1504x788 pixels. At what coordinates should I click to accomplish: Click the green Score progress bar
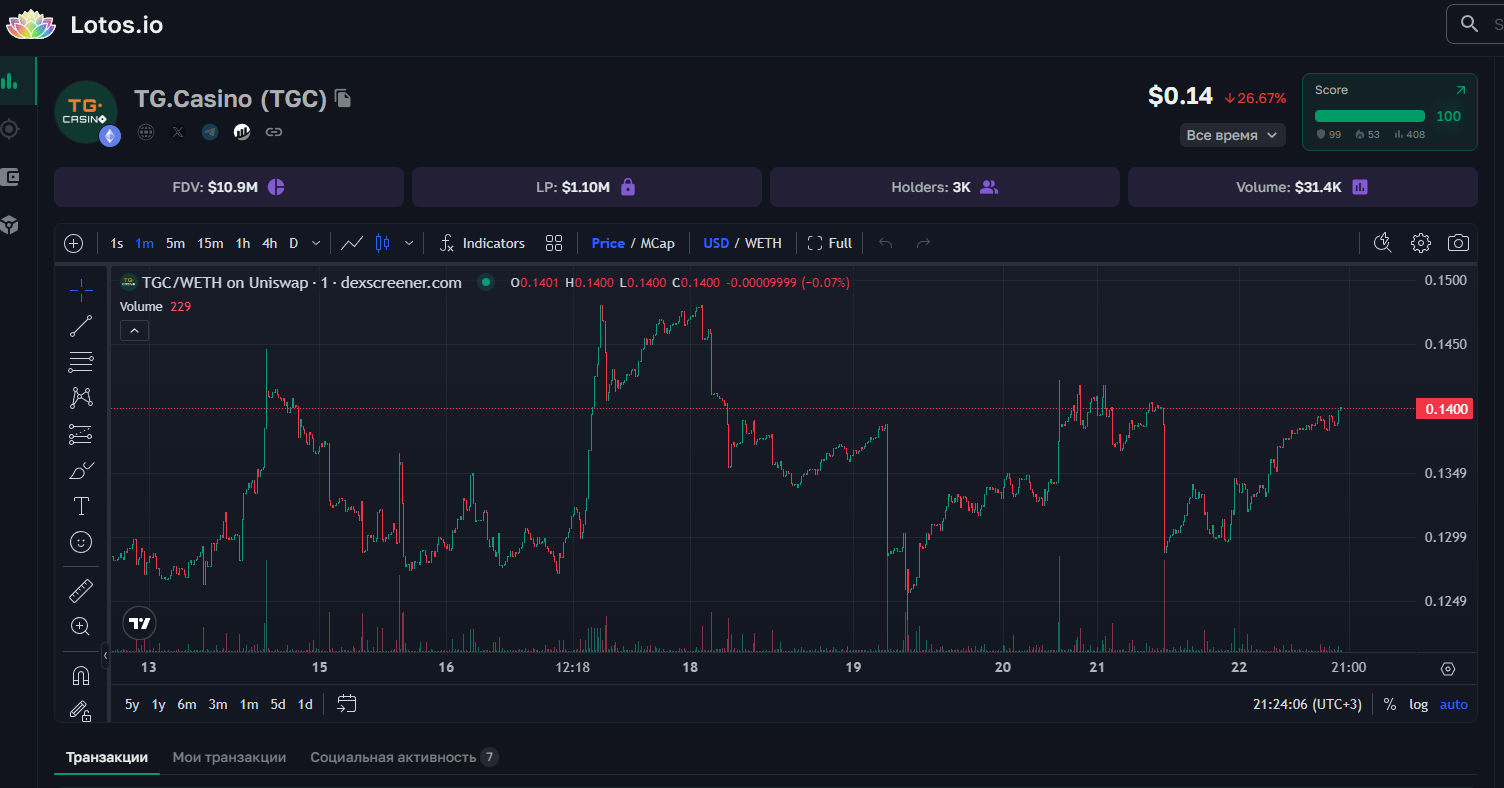pyautogui.click(x=1370, y=116)
